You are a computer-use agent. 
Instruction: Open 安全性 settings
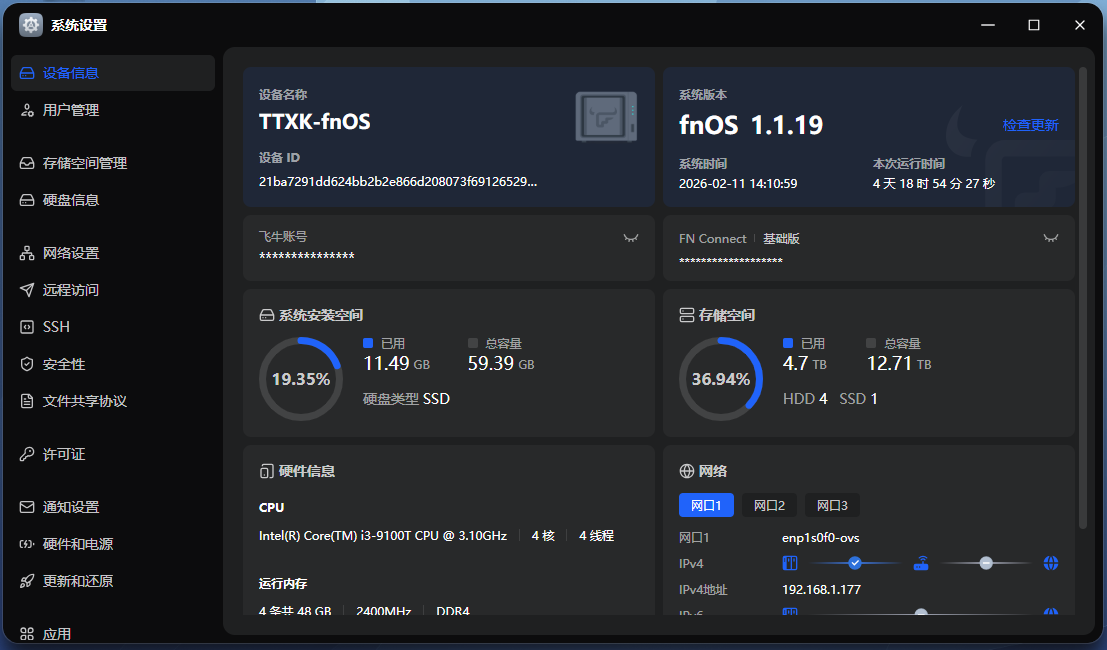(x=113, y=364)
